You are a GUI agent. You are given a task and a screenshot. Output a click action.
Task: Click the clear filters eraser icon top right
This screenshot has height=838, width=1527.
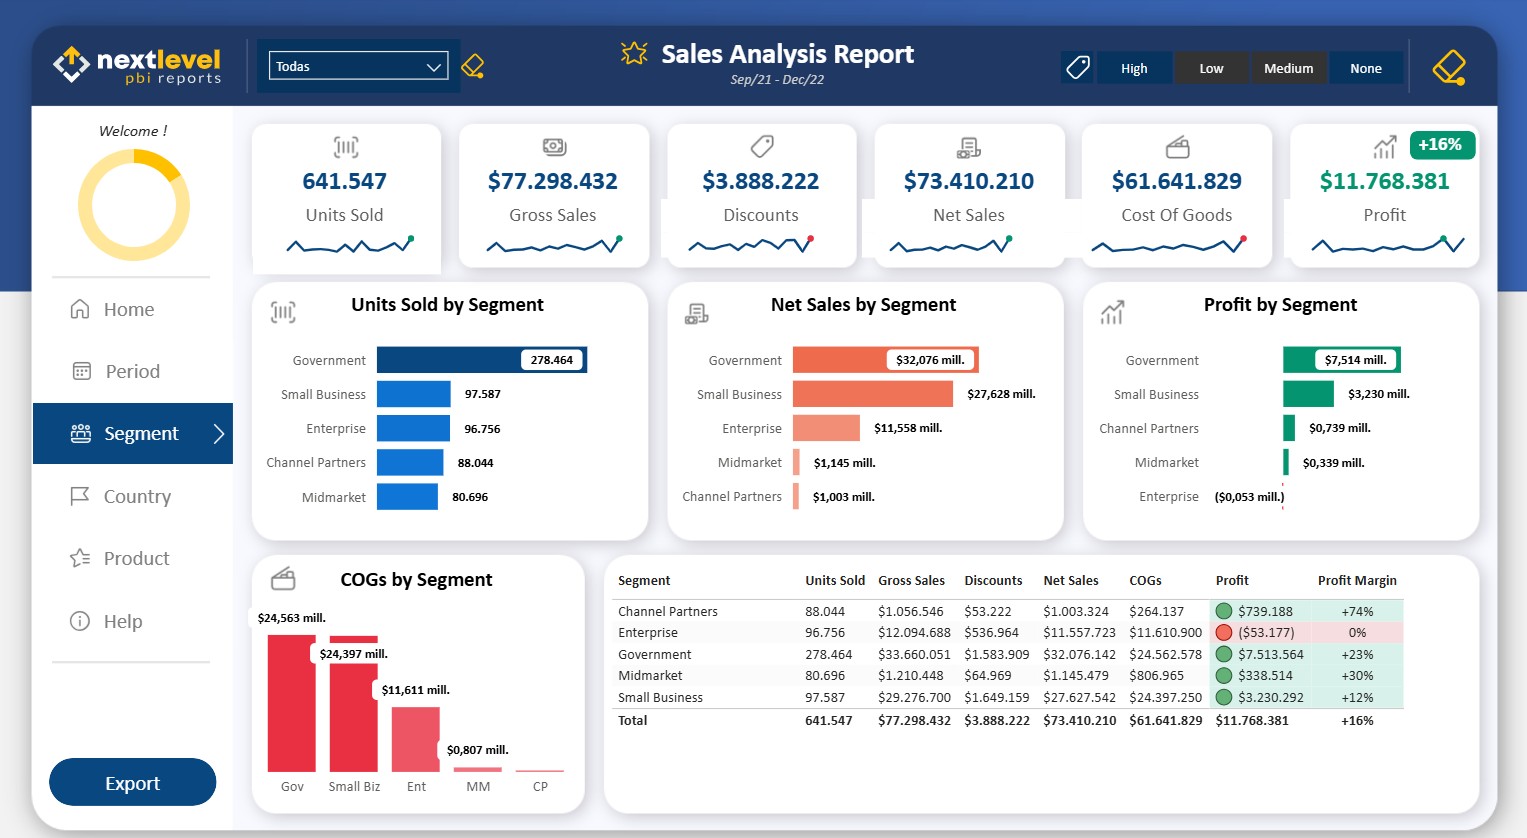tap(1448, 68)
